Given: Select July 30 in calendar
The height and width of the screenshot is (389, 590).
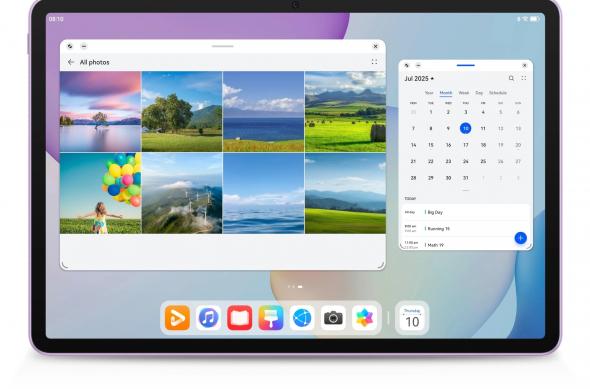Looking at the screenshot, I should (448, 178).
